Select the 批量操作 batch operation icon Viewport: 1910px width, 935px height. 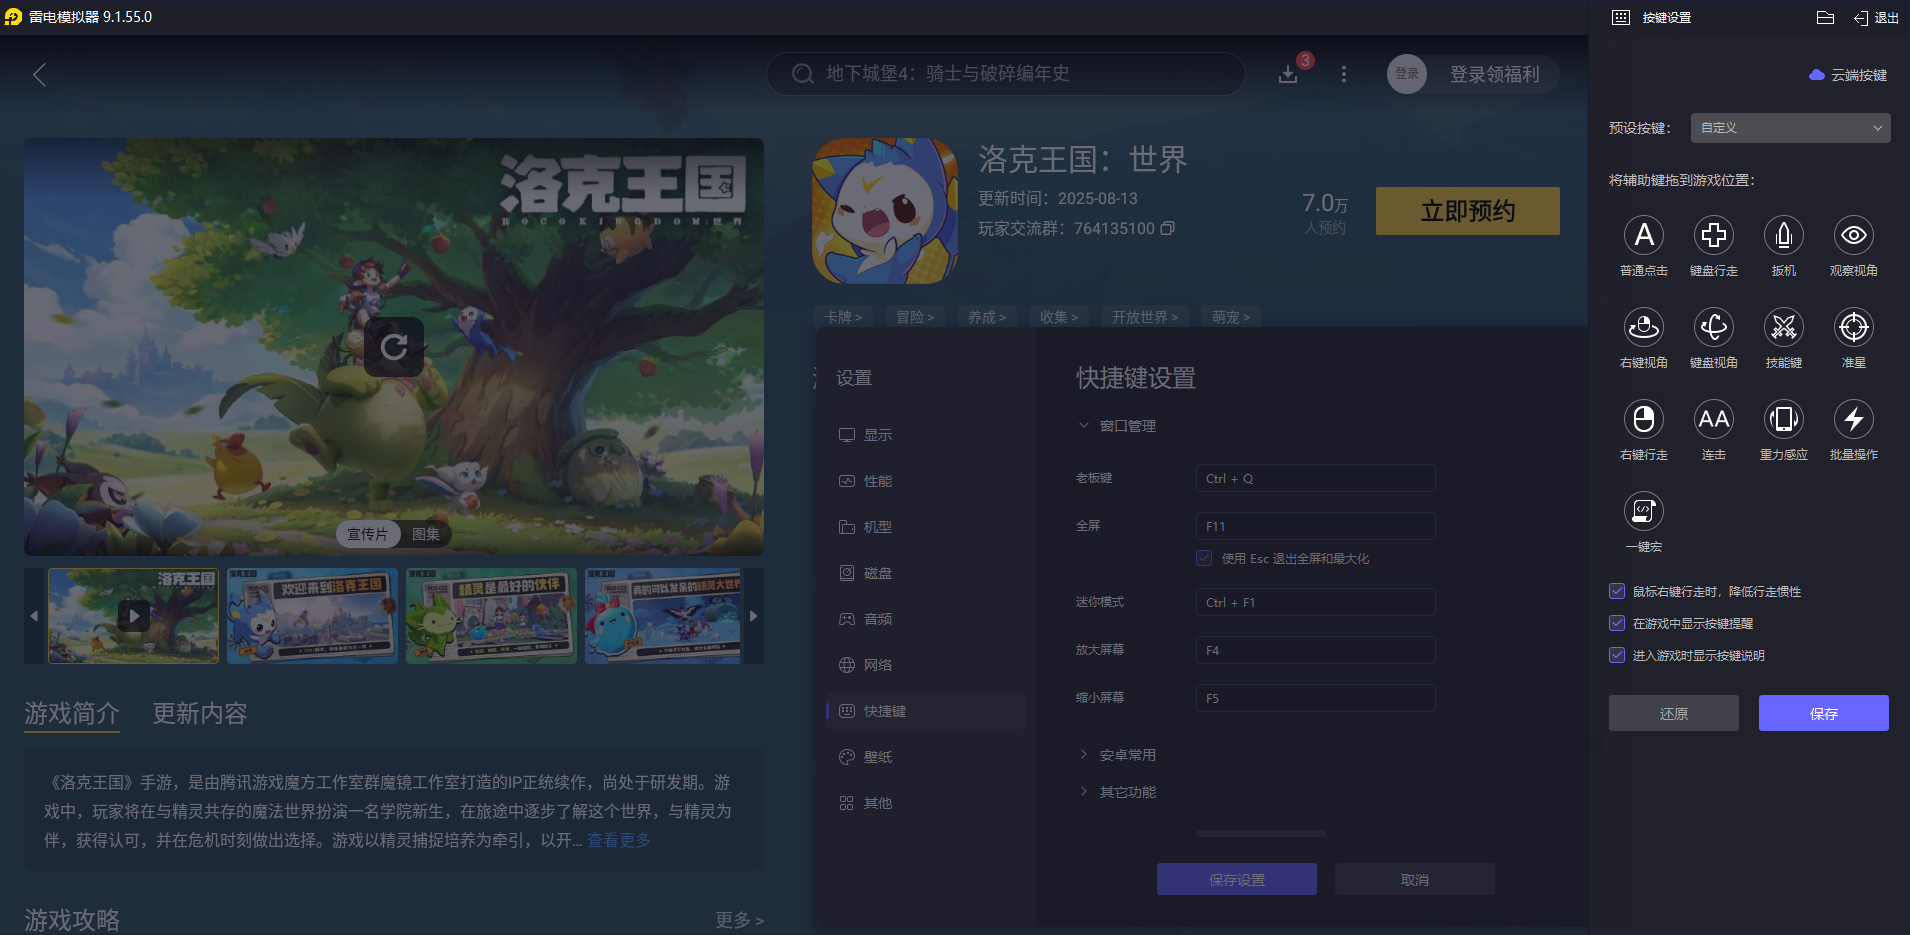(x=1853, y=419)
